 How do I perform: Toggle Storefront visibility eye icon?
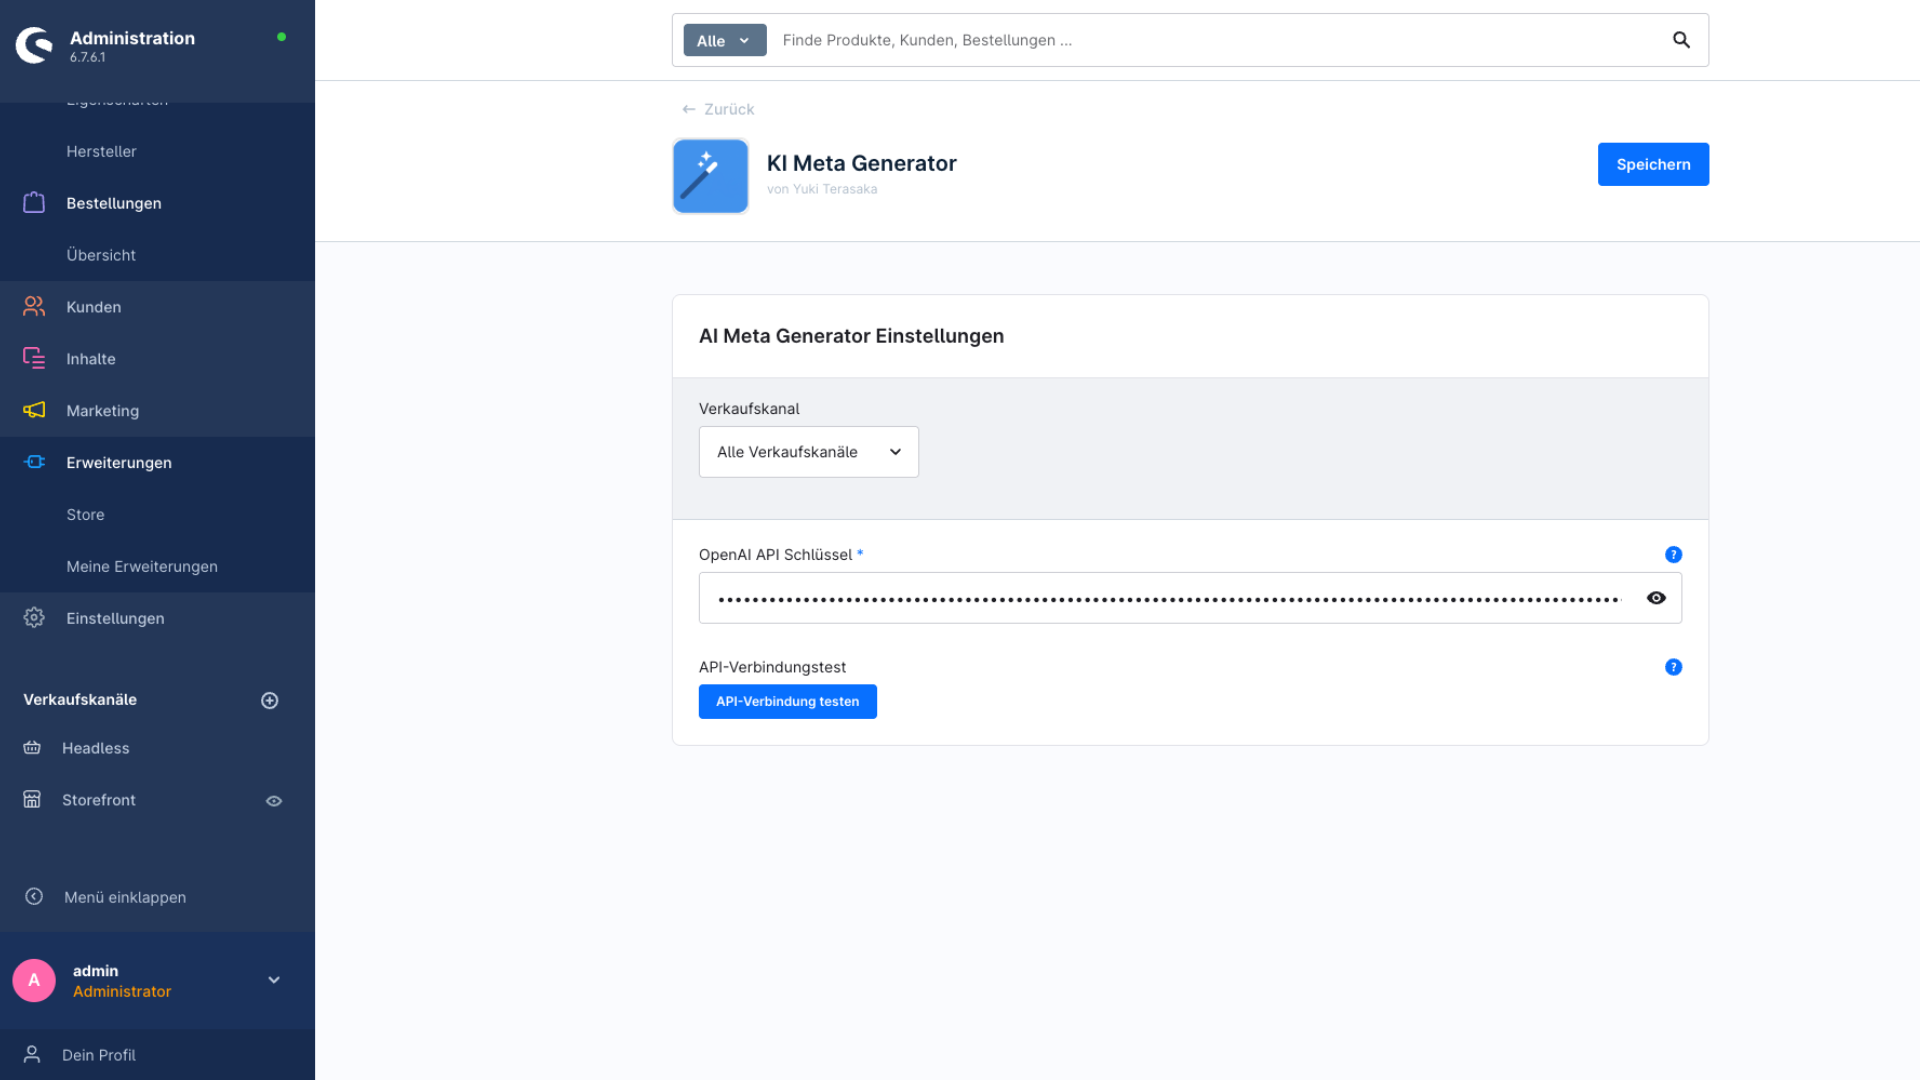click(x=274, y=801)
